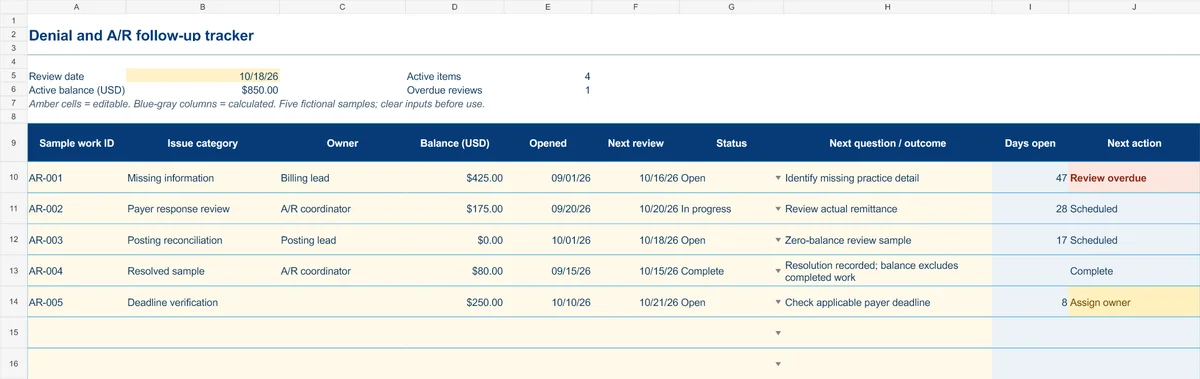Select the AR-003 cell
This screenshot has width=1200, height=379.
tap(77, 240)
